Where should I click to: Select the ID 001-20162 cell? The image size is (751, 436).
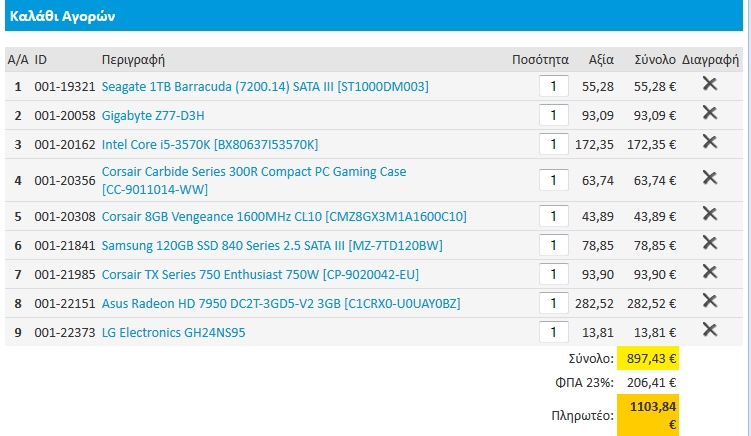pos(65,145)
